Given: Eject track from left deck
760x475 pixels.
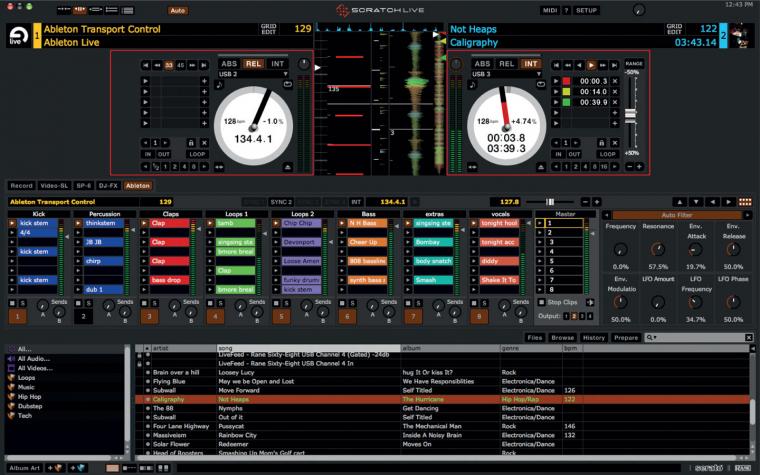Looking at the screenshot, I should (287, 167).
